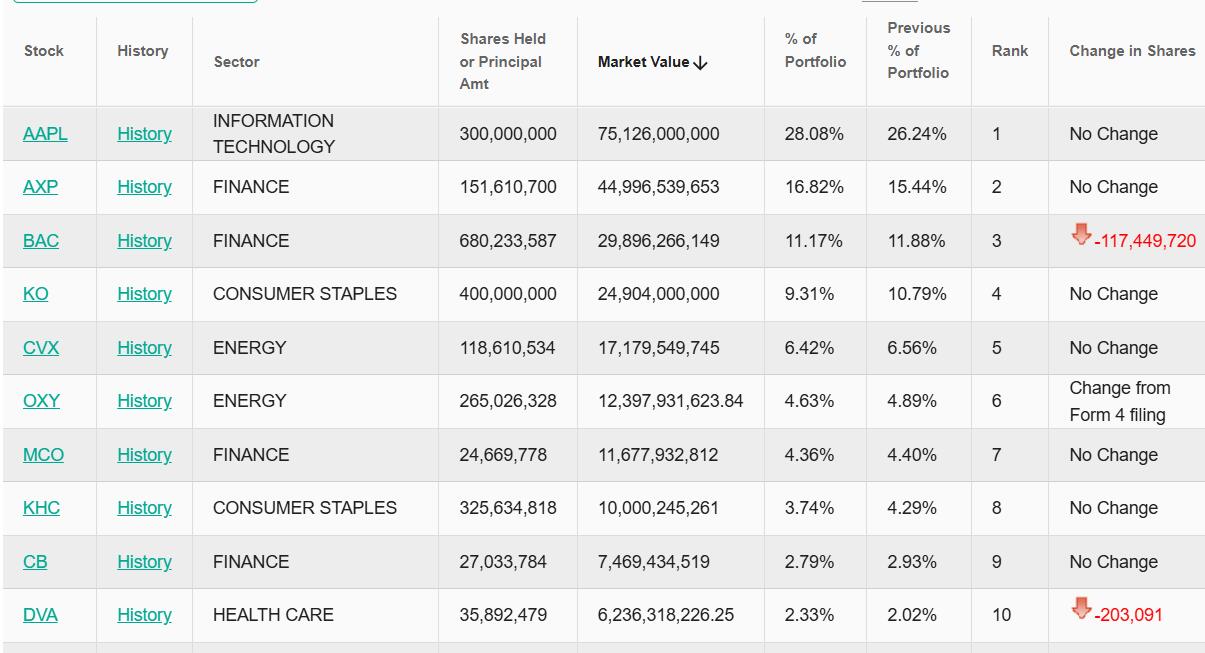Open the OXY stock link

tap(41, 401)
